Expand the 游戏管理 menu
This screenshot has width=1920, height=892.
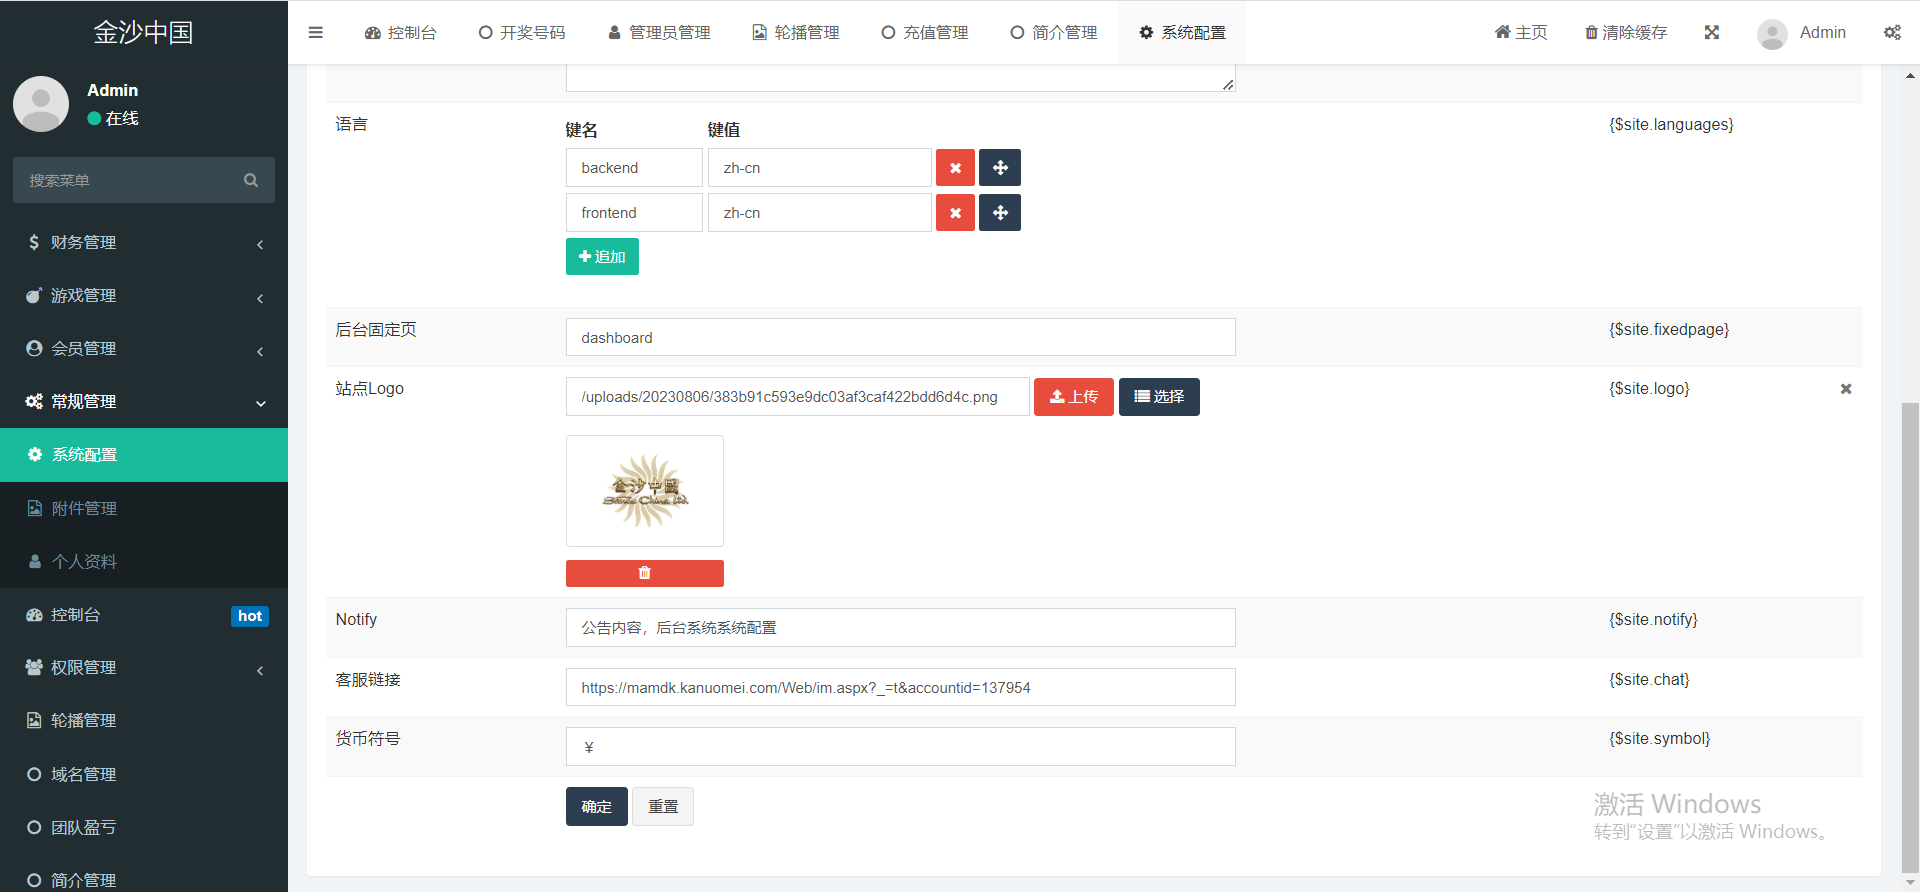click(144, 296)
